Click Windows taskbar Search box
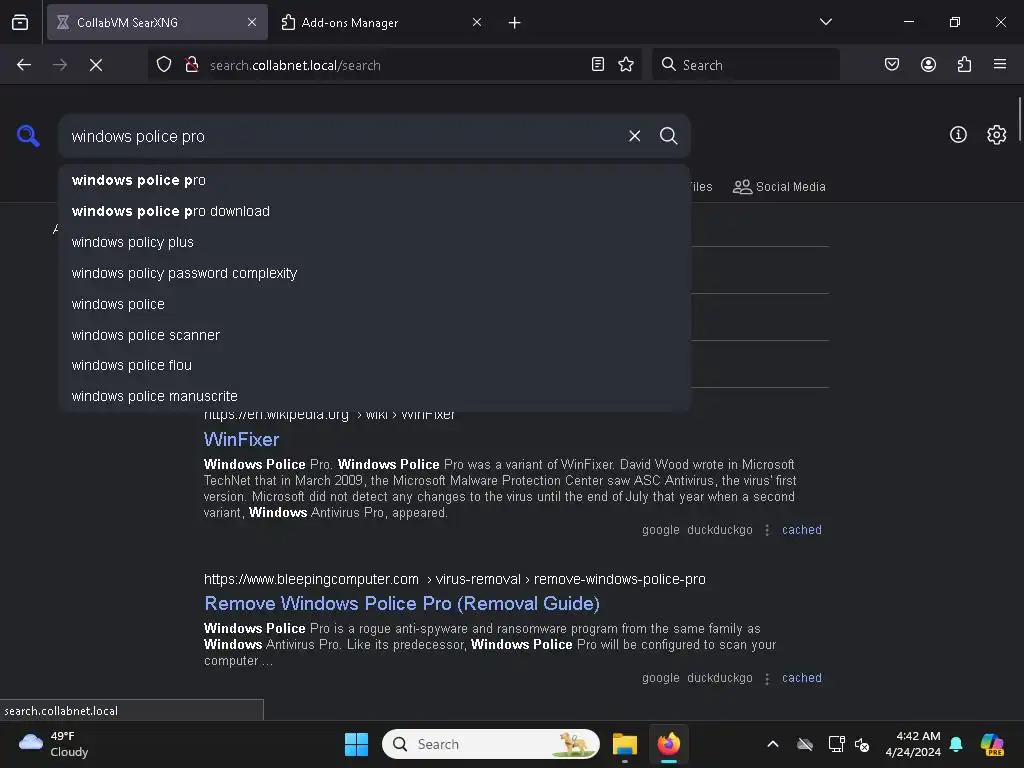 (490, 744)
